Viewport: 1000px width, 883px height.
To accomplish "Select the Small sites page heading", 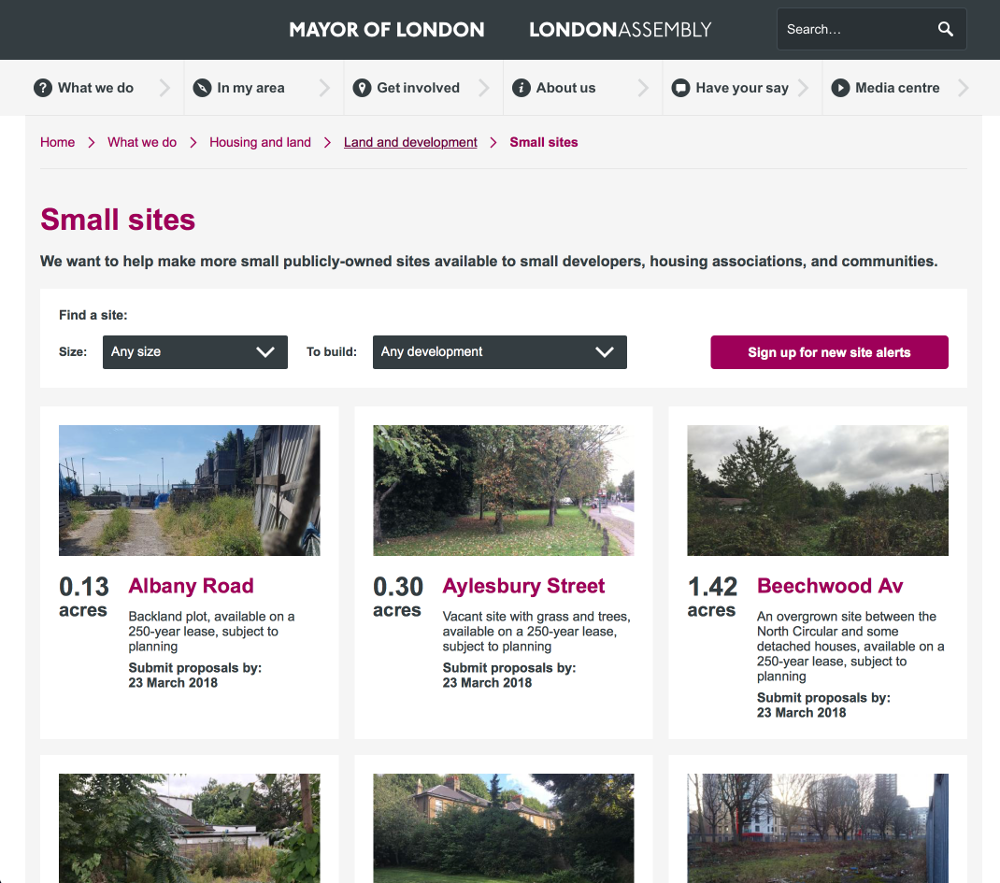I will tap(117, 219).
